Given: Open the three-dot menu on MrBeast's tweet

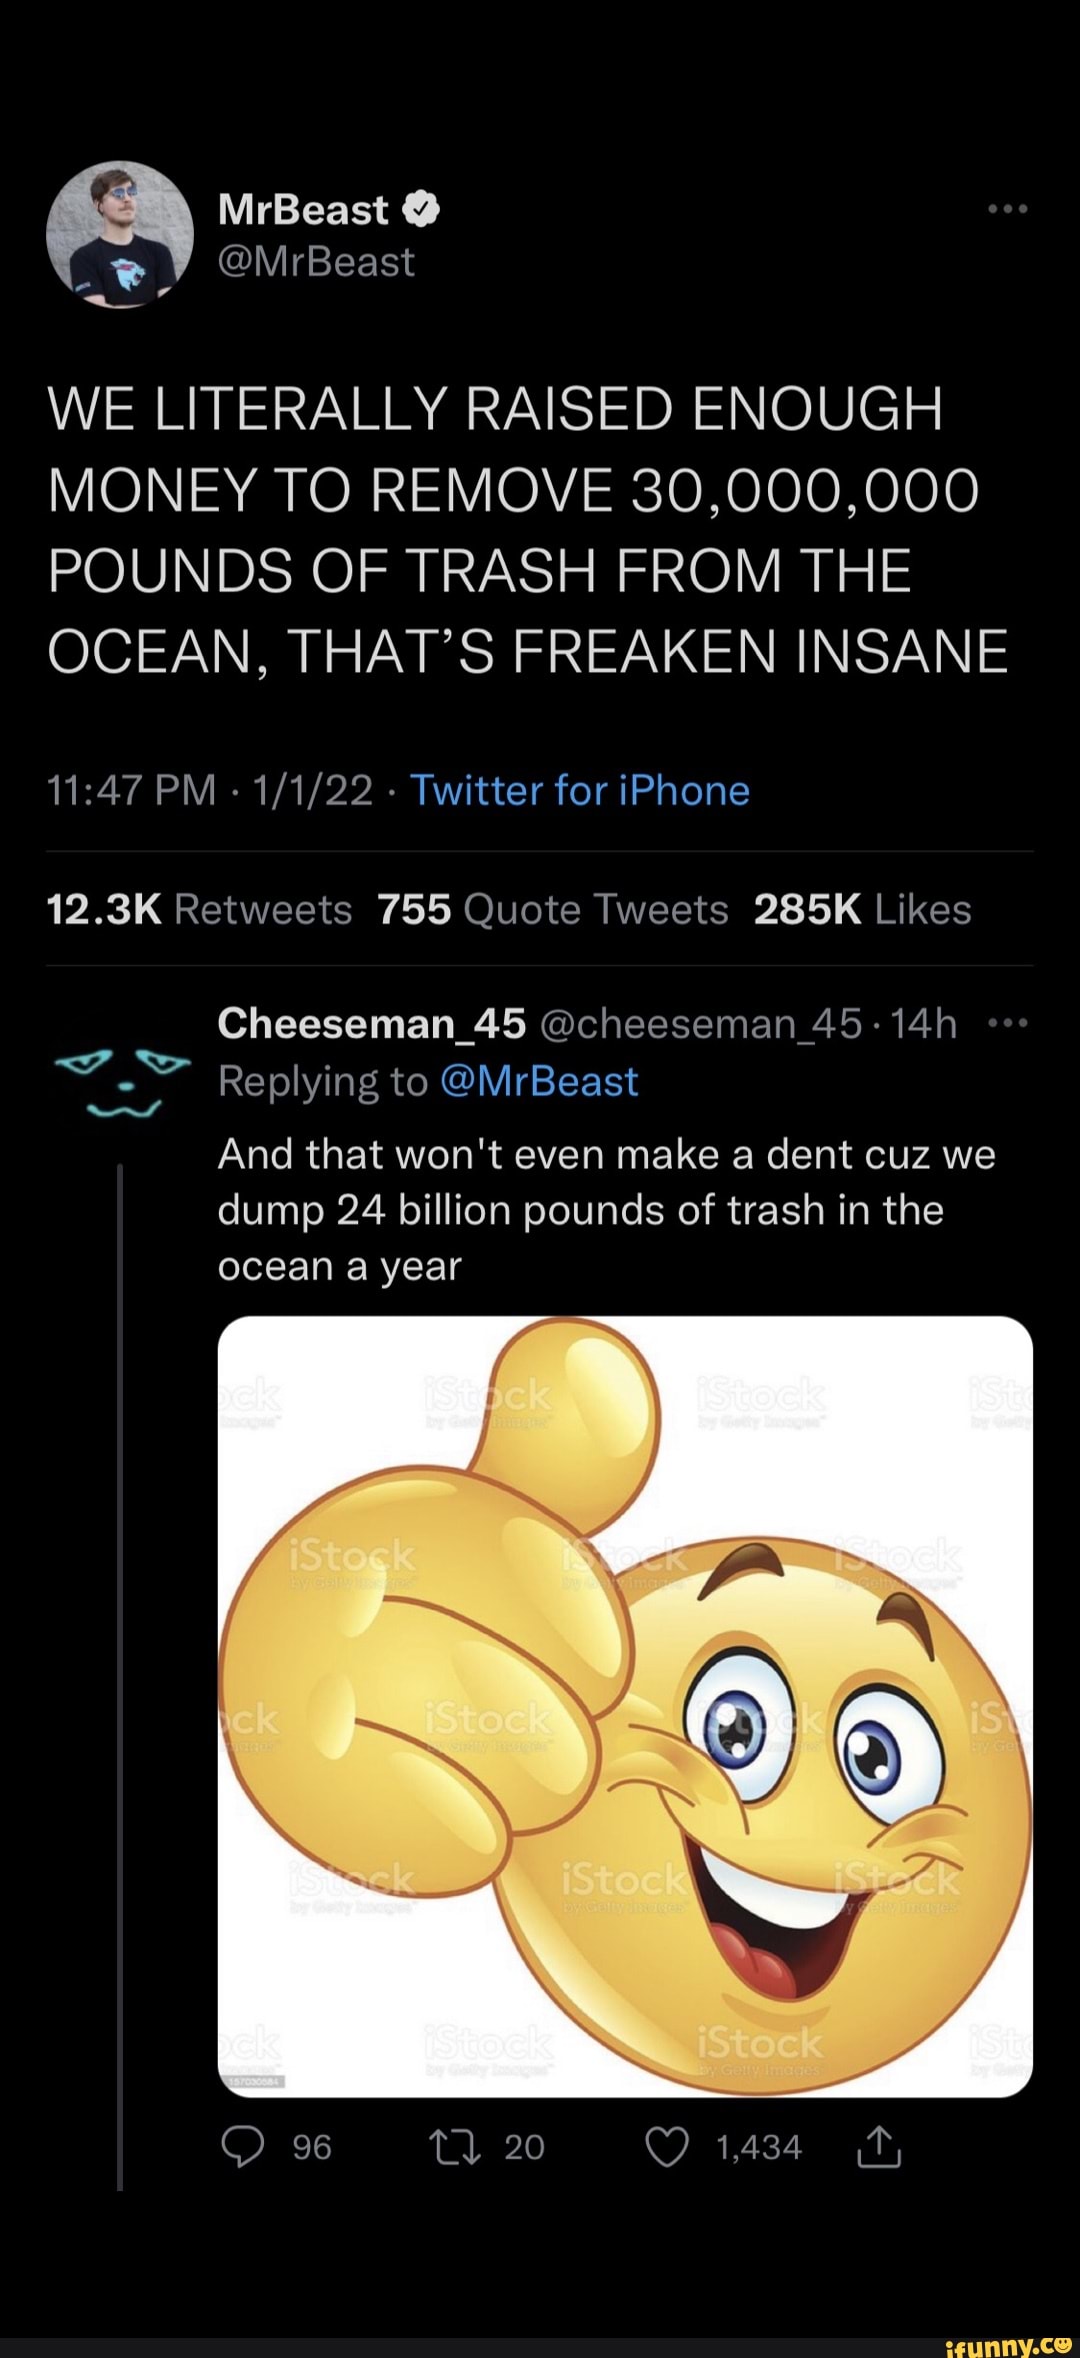Looking at the screenshot, I should click(x=1007, y=210).
